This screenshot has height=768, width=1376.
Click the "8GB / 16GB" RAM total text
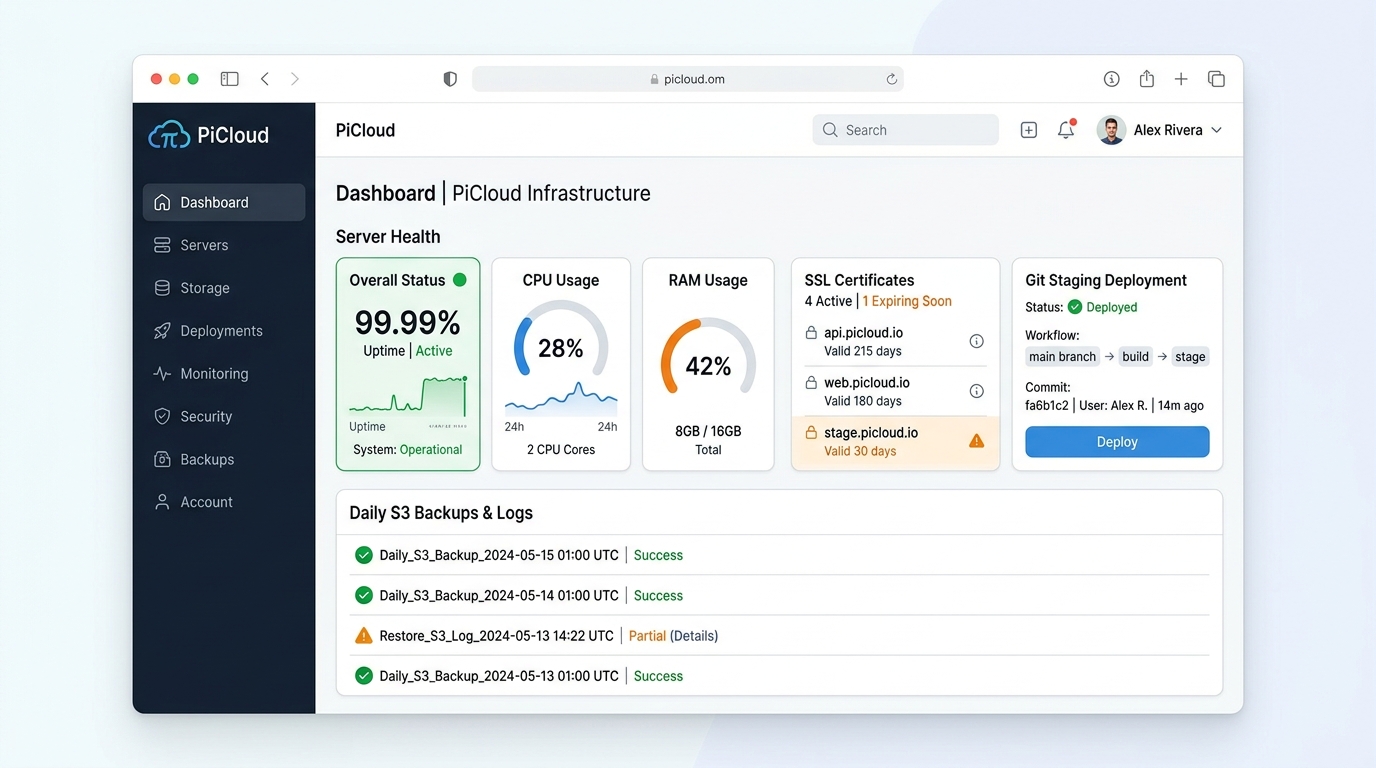708,431
